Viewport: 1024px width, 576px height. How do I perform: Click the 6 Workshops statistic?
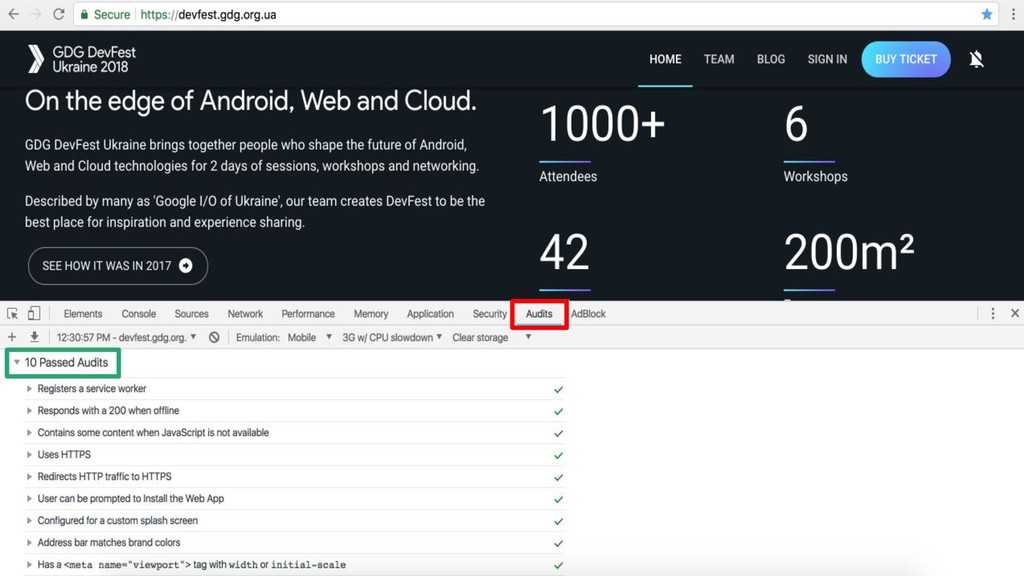tap(815, 144)
